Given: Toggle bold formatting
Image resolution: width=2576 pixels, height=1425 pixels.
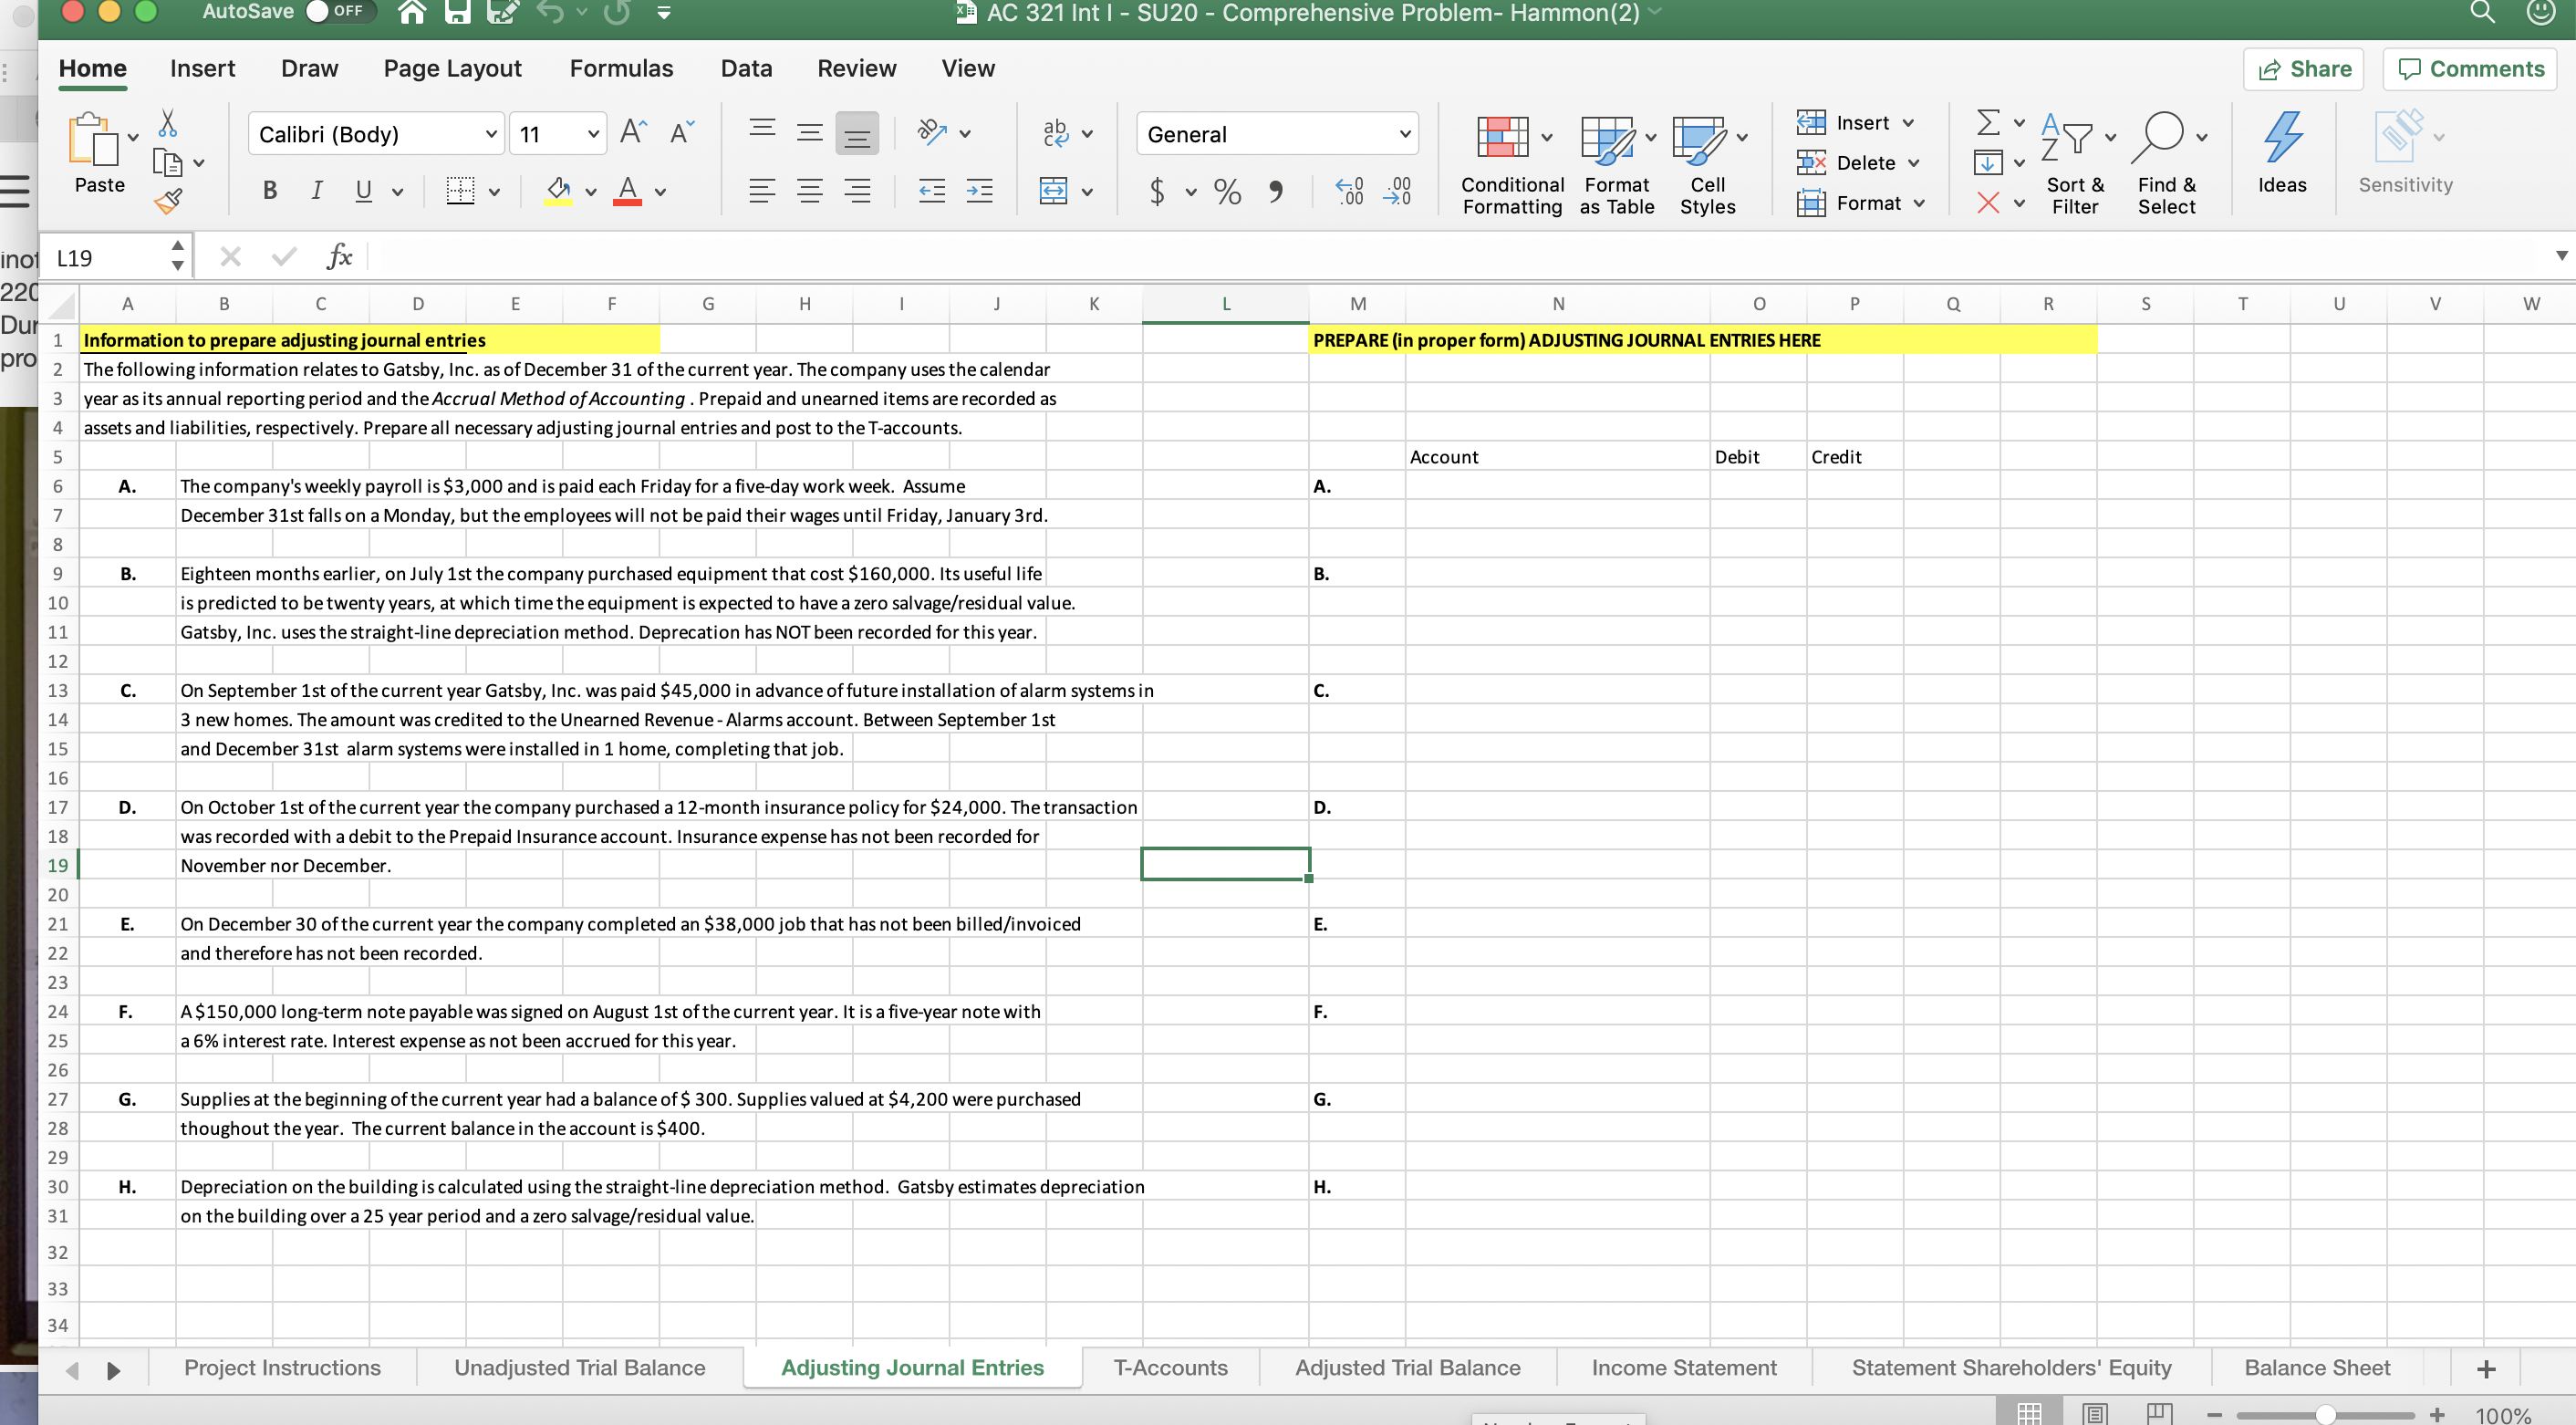Looking at the screenshot, I should (268, 190).
